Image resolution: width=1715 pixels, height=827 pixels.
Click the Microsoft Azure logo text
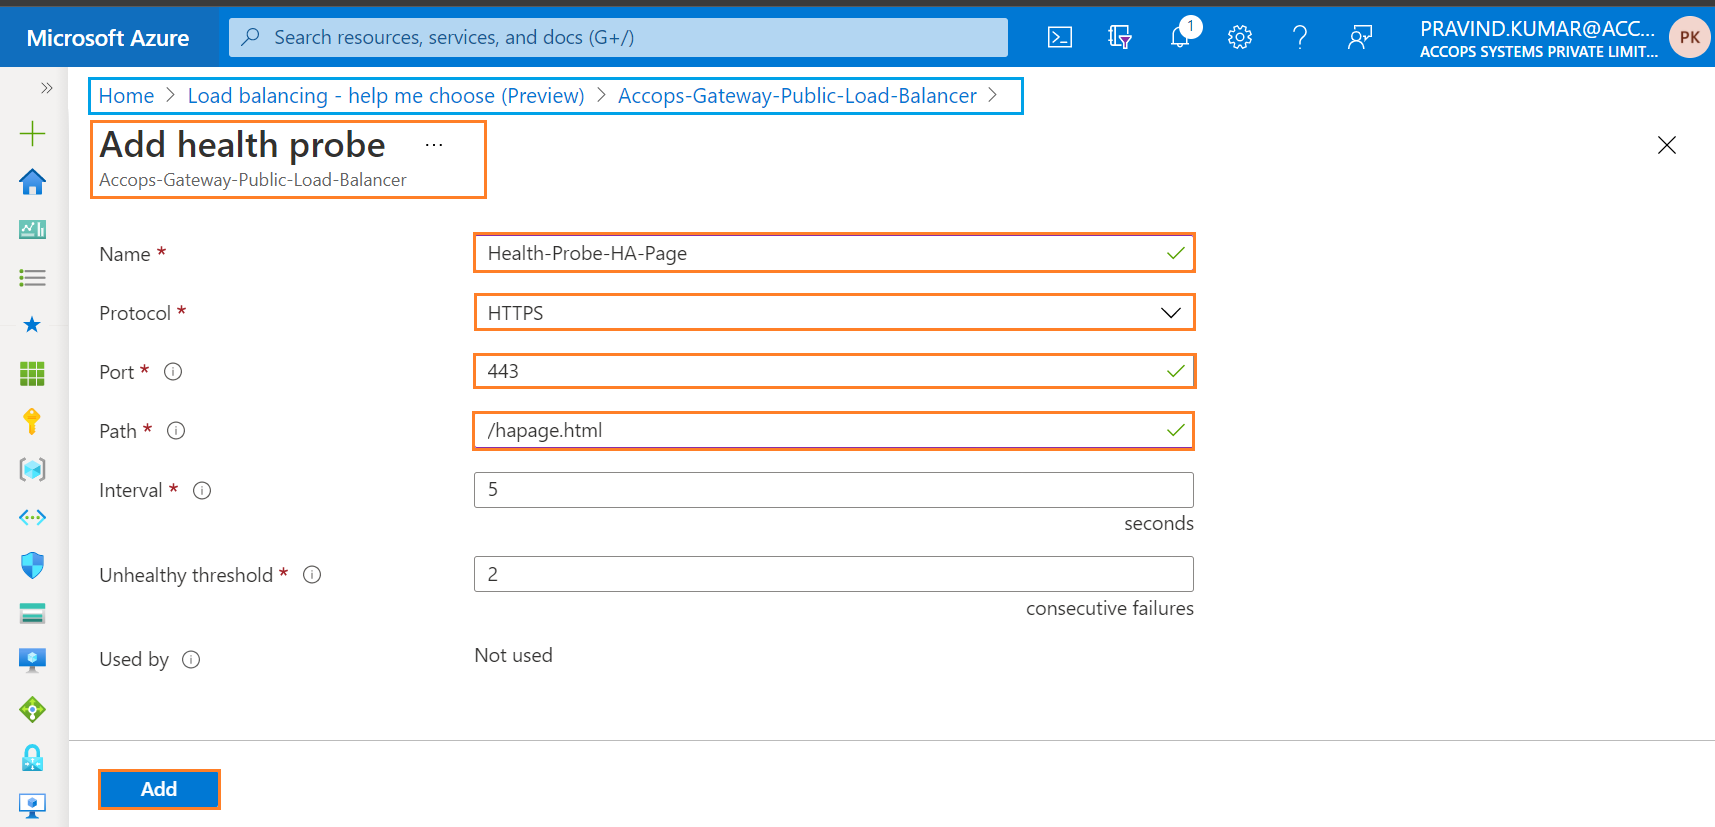pyautogui.click(x=108, y=38)
